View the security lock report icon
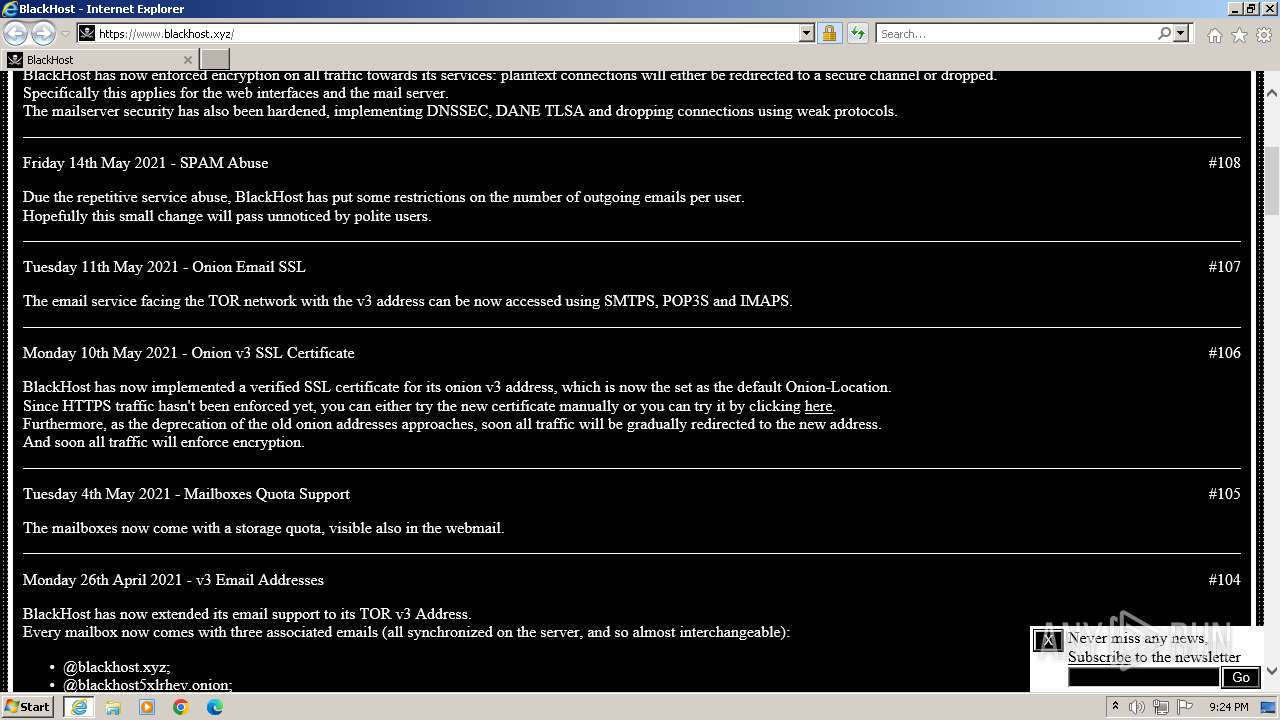1280x720 pixels. click(829, 33)
